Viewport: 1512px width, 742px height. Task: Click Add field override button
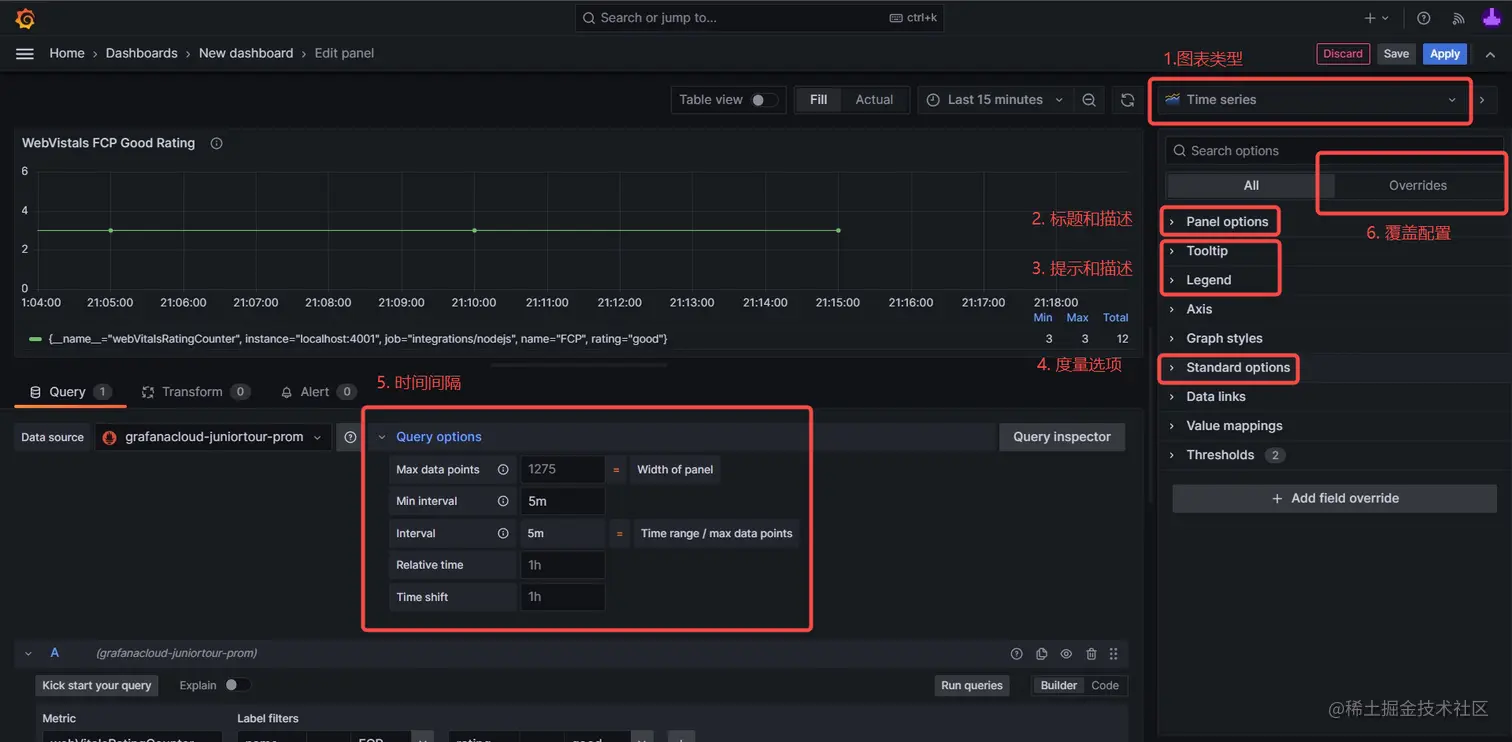tap(1334, 498)
